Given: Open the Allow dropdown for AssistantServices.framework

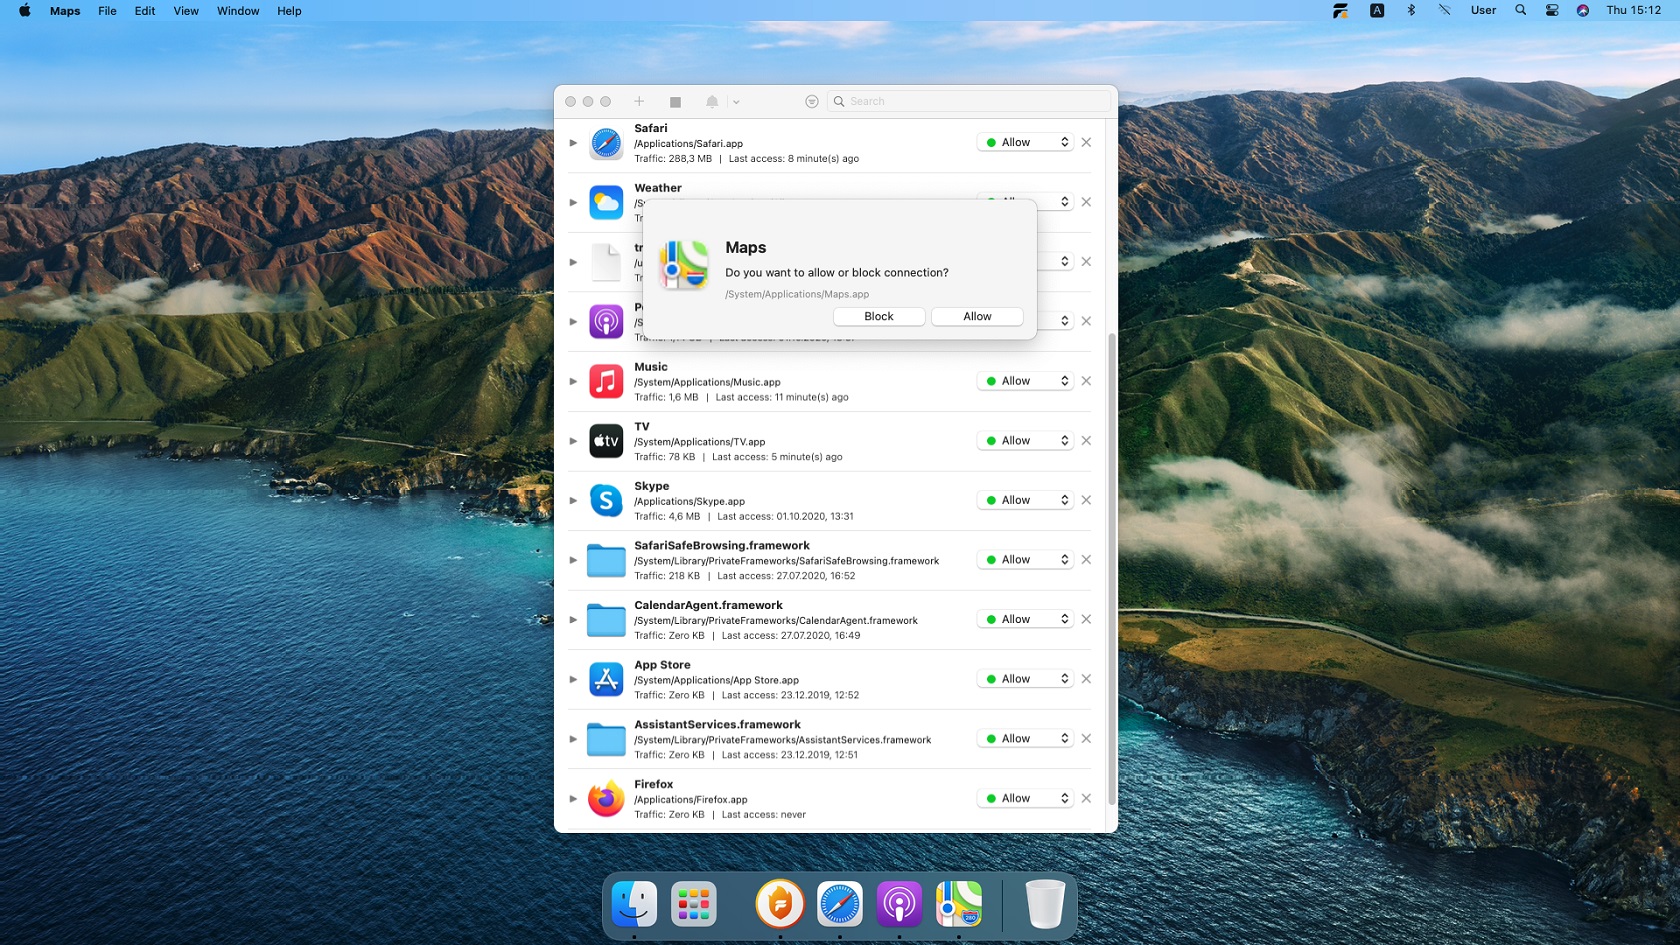Looking at the screenshot, I should point(1025,738).
